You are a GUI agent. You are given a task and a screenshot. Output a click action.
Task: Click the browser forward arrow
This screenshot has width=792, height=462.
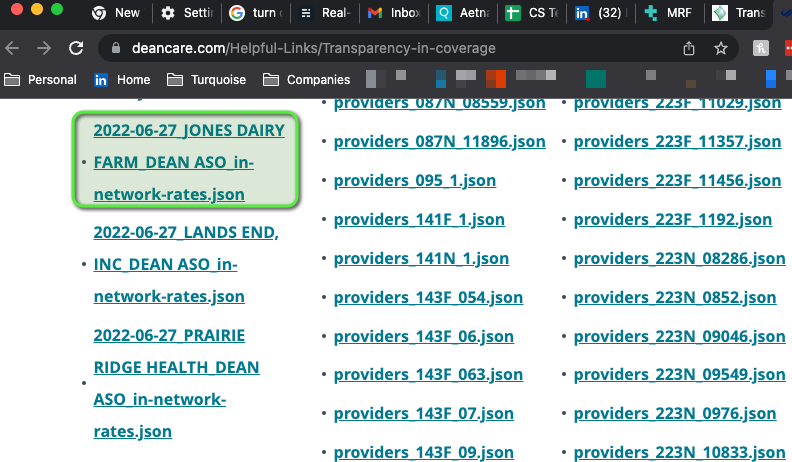pyautogui.click(x=44, y=48)
